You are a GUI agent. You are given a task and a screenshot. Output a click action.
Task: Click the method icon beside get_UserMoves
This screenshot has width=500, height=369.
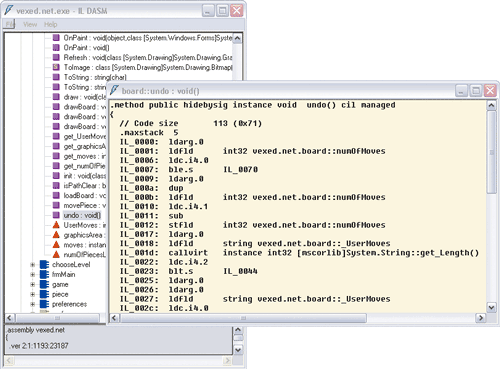[56, 136]
